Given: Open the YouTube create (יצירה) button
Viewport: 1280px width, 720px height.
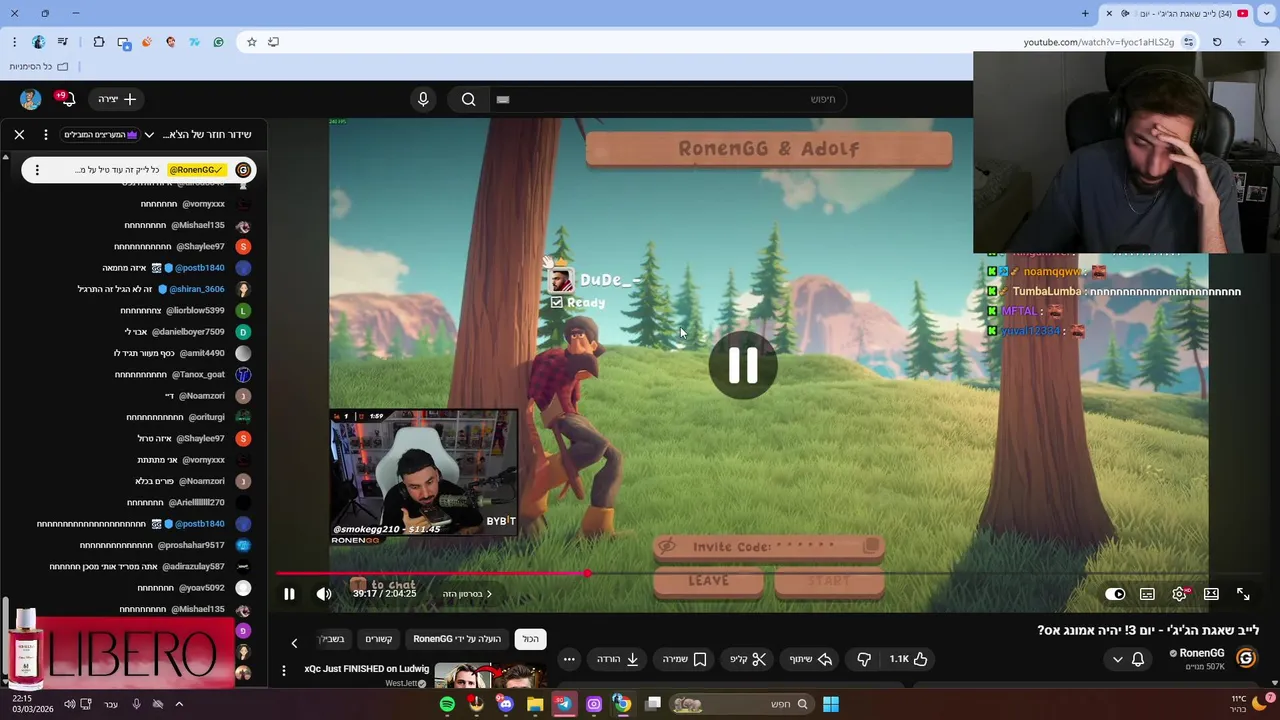Looking at the screenshot, I should point(117,99).
